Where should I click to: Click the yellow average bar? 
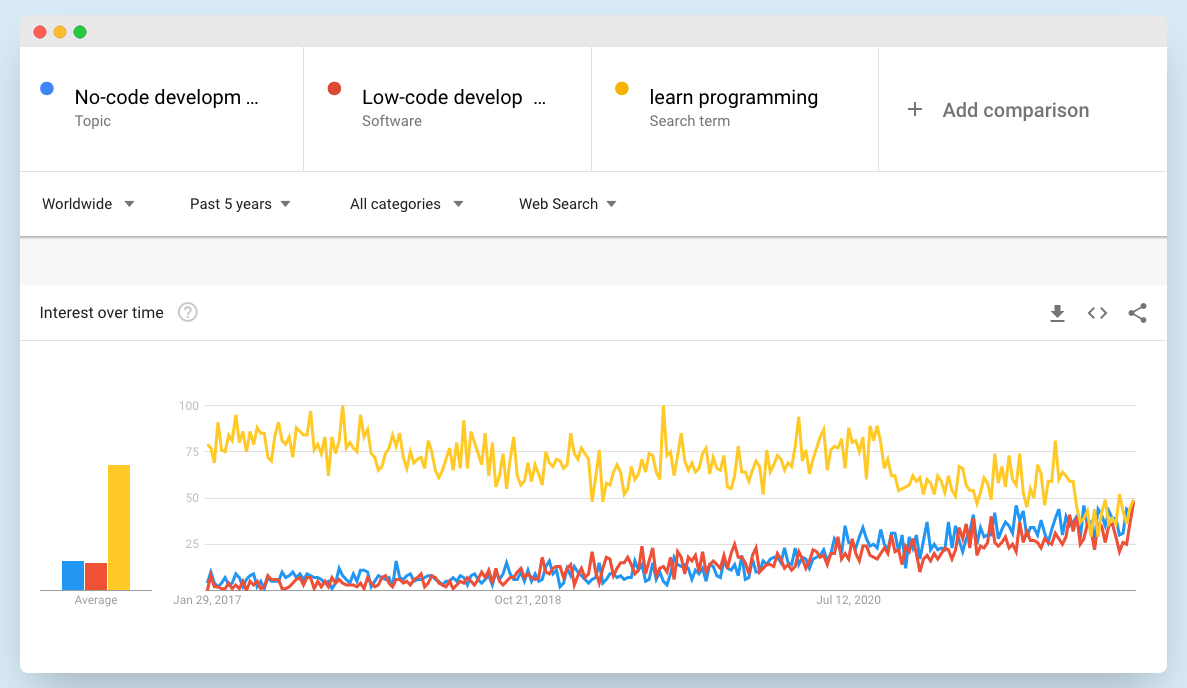point(119,527)
